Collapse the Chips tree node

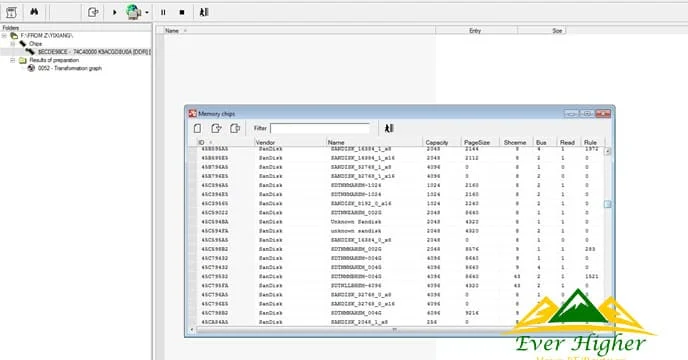(x=12, y=44)
